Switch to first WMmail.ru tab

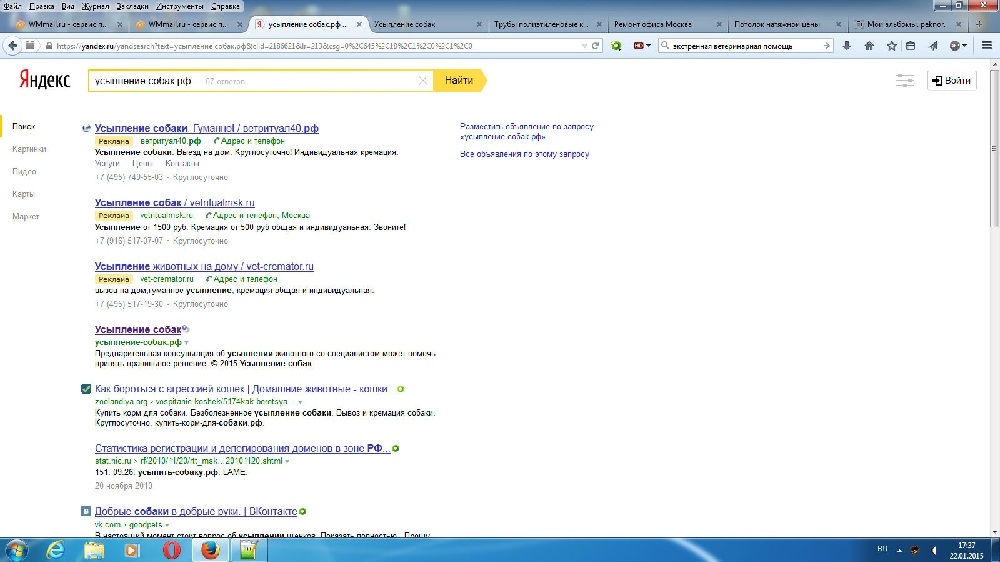(x=68, y=24)
